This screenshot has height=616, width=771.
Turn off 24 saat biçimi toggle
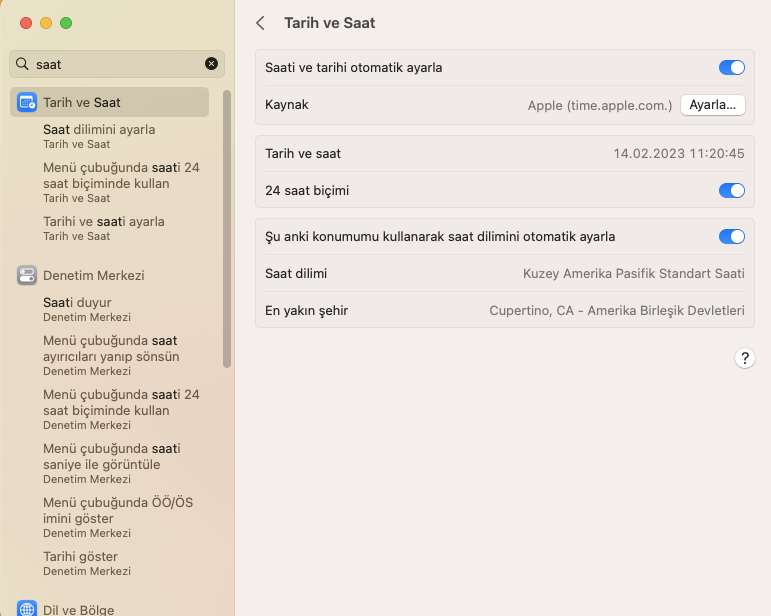(731, 190)
